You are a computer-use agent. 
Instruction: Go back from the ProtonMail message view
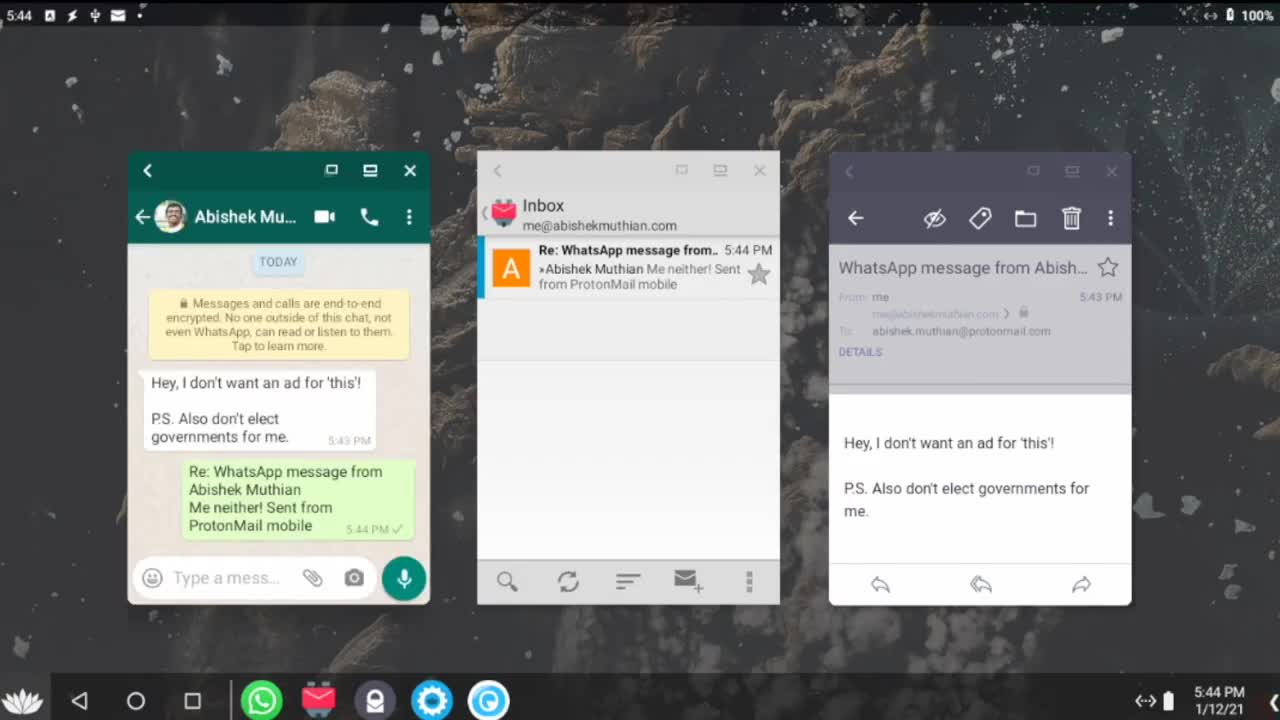tap(855, 218)
